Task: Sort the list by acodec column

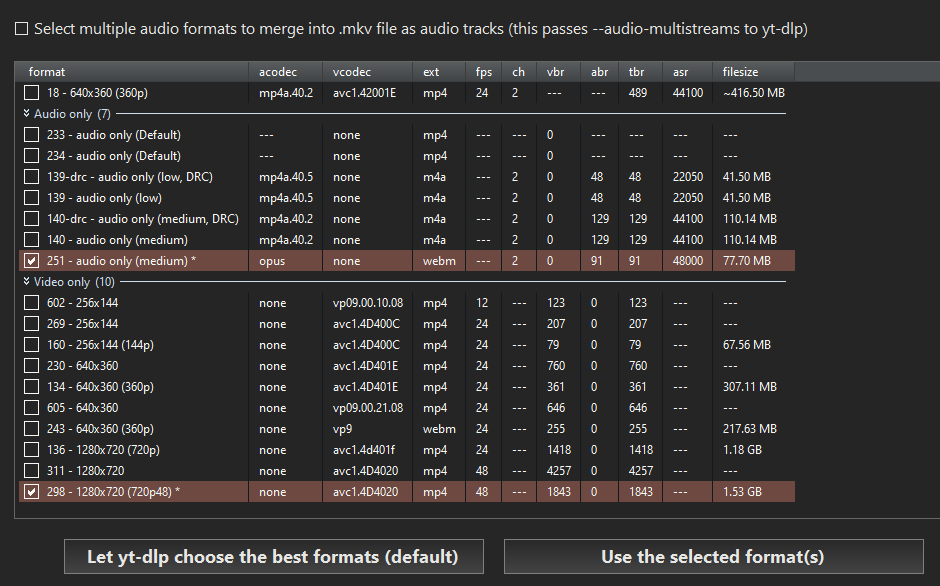Action: pos(285,72)
